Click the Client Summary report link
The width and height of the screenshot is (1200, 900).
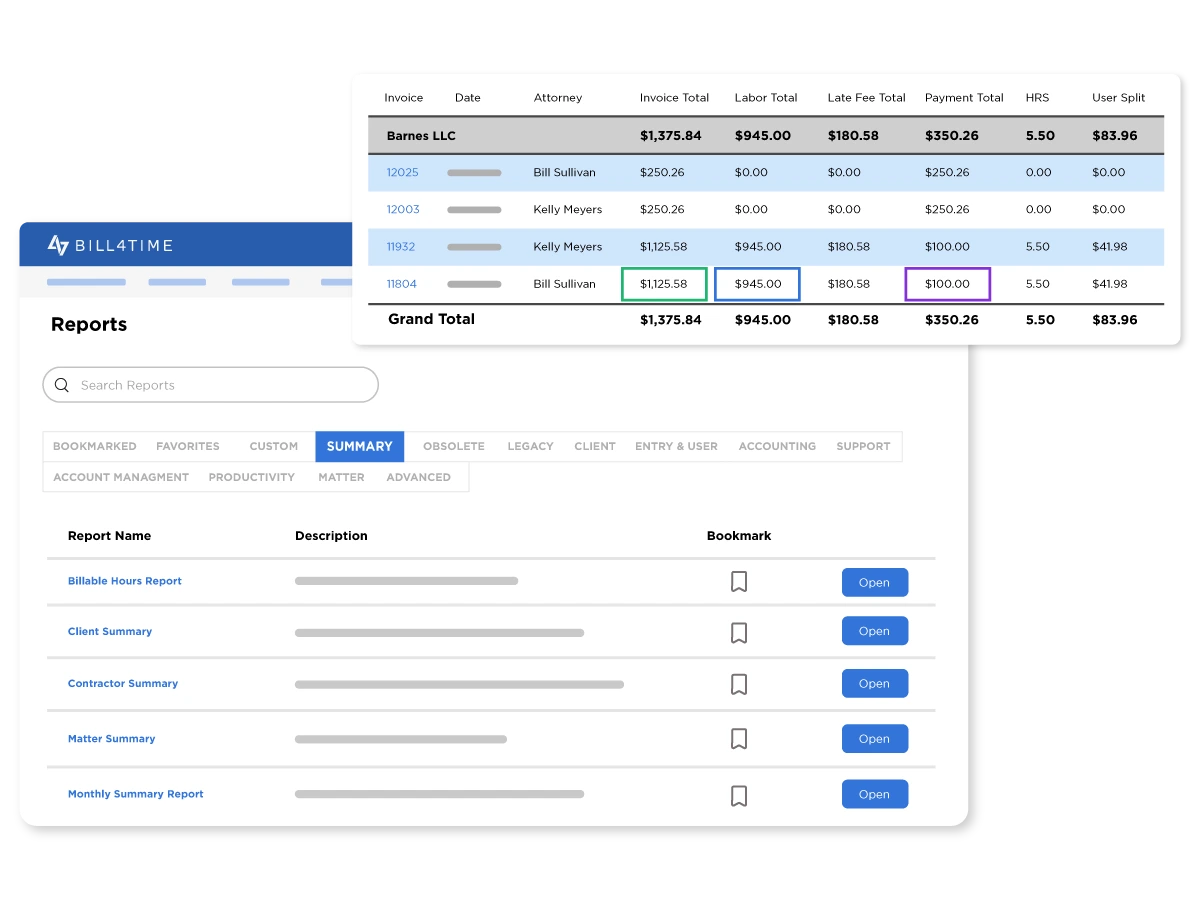pos(110,632)
